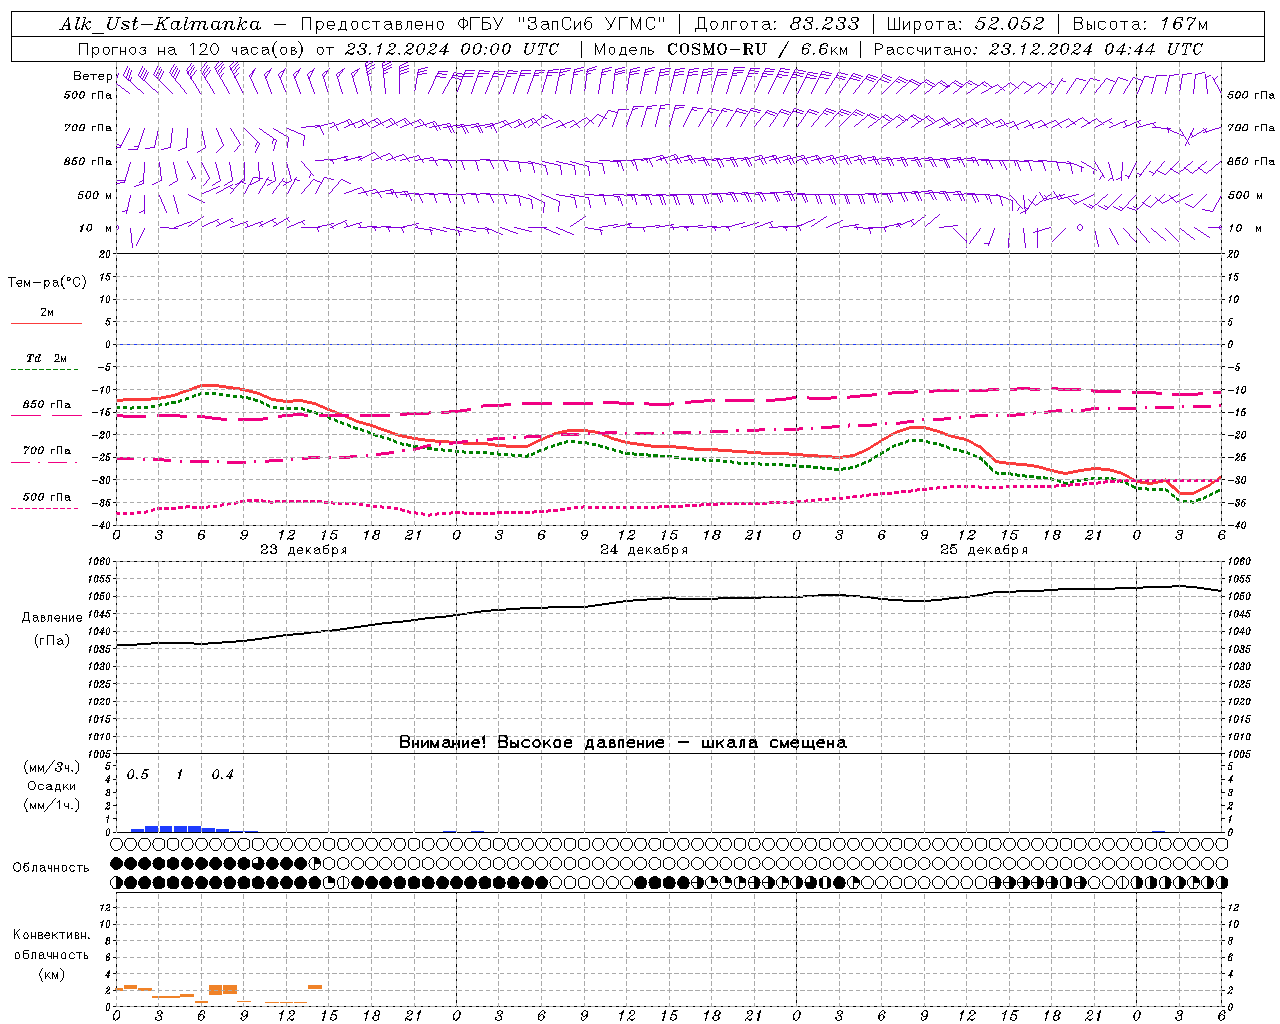Click the Конвективн. облачность label
Image resolution: width=1280 pixels, height=1024 pixels.
[x=52, y=945]
